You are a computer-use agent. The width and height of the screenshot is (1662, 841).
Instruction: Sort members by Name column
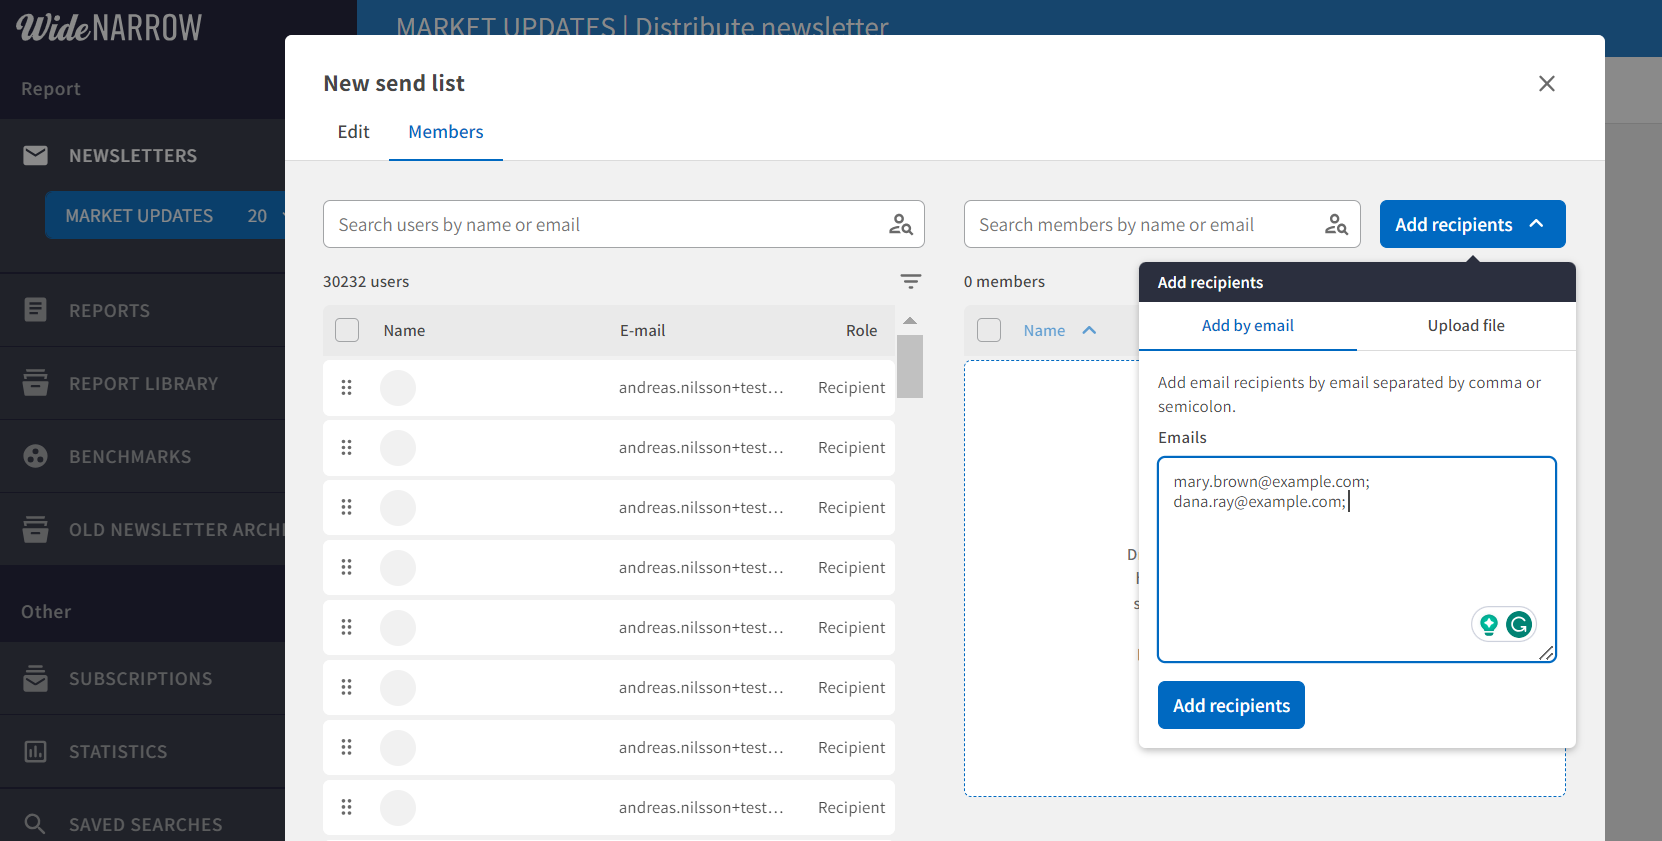click(x=1060, y=330)
